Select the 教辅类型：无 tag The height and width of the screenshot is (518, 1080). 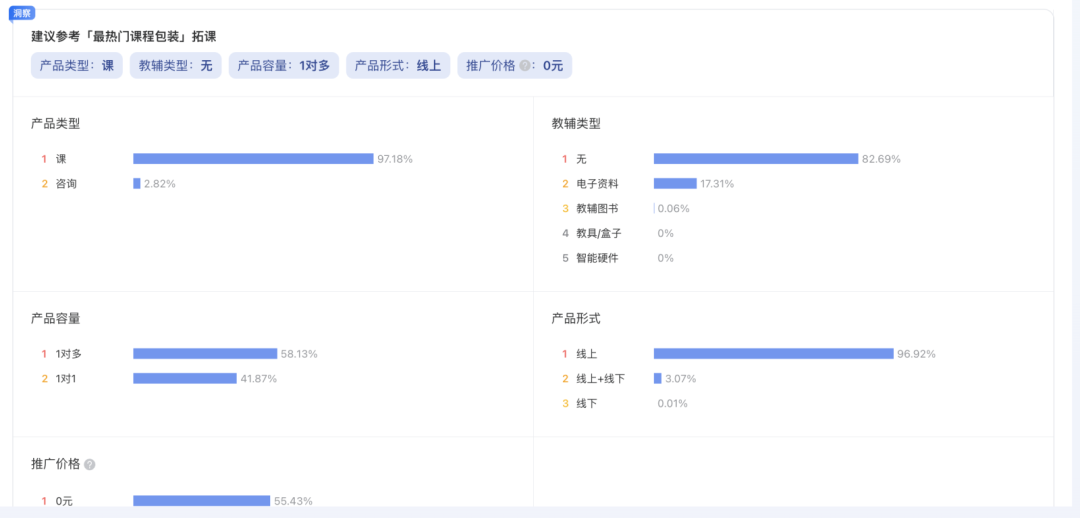pyautogui.click(x=175, y=66)
